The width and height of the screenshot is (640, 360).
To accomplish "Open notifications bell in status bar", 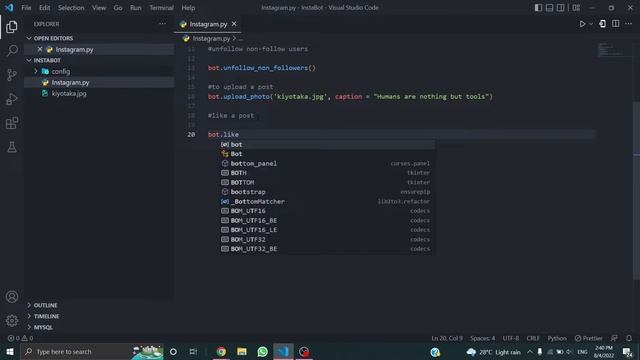I will tap(629, 338).
